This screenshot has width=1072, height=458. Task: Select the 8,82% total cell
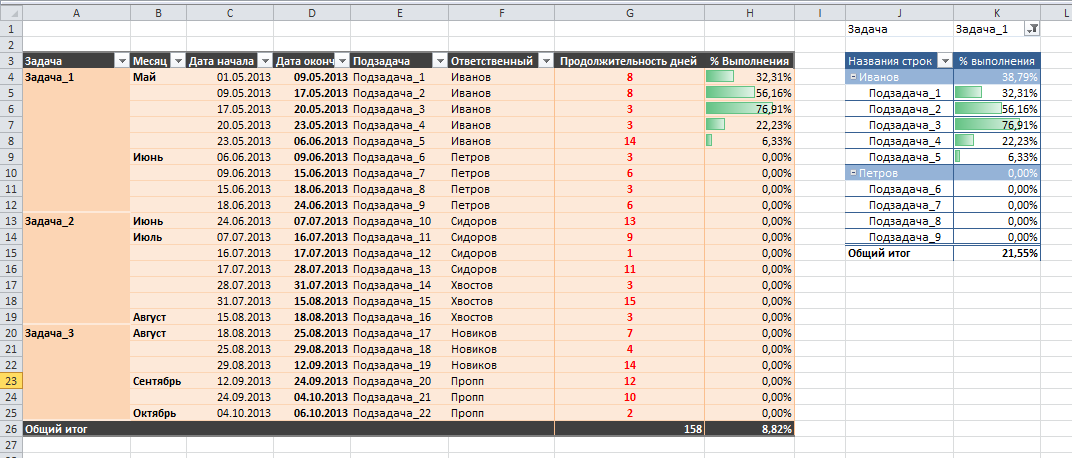coord(749,429)
